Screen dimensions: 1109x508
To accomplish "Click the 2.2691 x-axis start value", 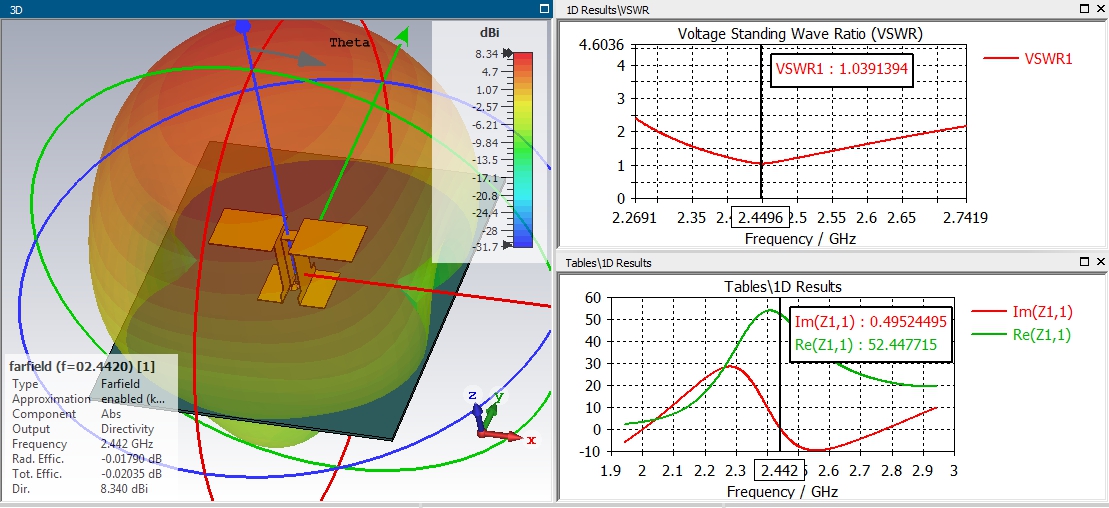I will coord(635,218).
